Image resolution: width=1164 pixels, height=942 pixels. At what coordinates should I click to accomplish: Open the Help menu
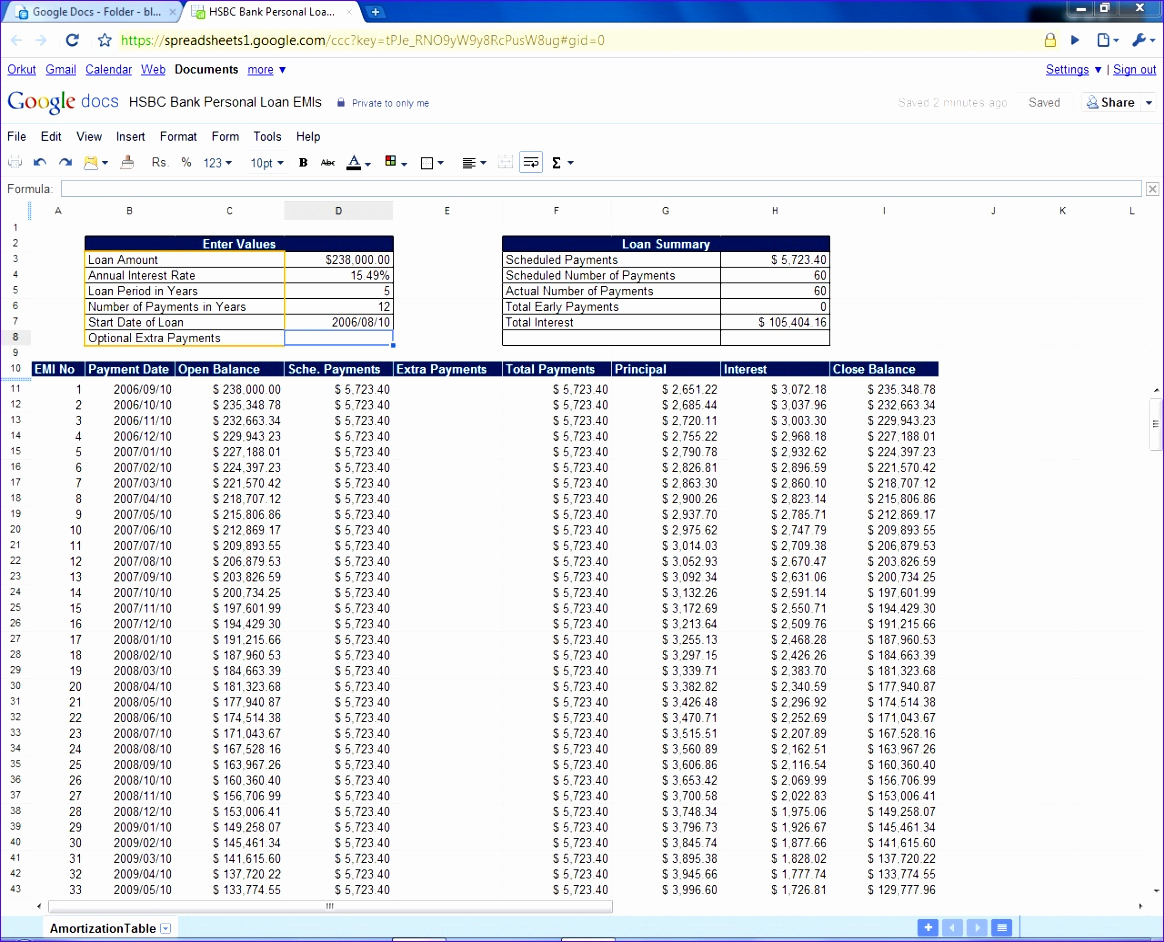pos(308,137)
